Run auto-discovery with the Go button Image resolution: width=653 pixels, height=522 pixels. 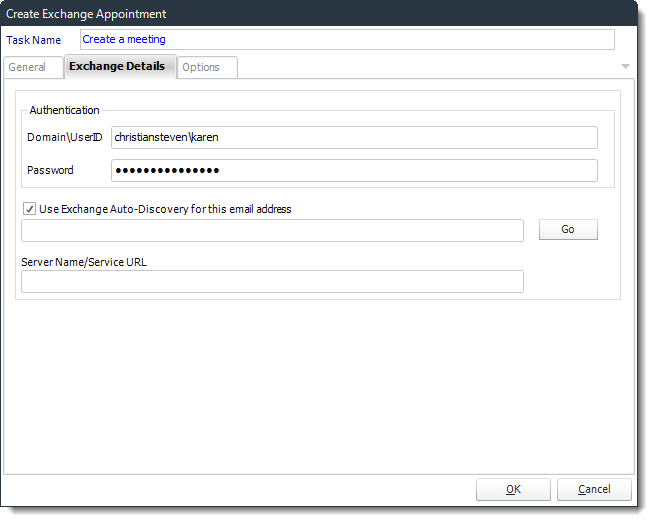coord(568,230)
